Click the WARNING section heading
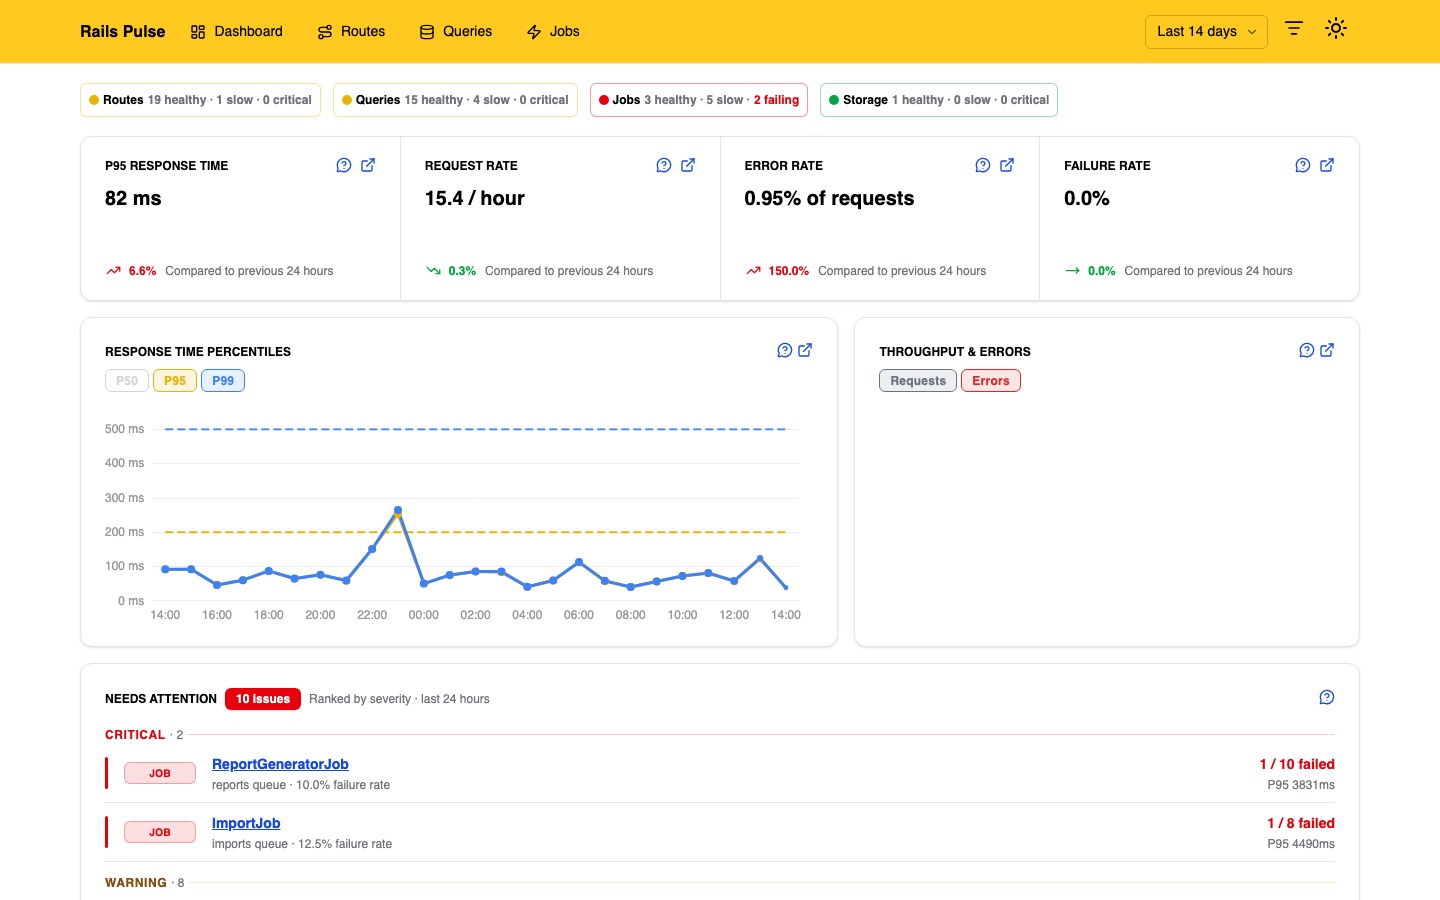The width and height of the screenshot is (1440, 900). click(136, 883)
